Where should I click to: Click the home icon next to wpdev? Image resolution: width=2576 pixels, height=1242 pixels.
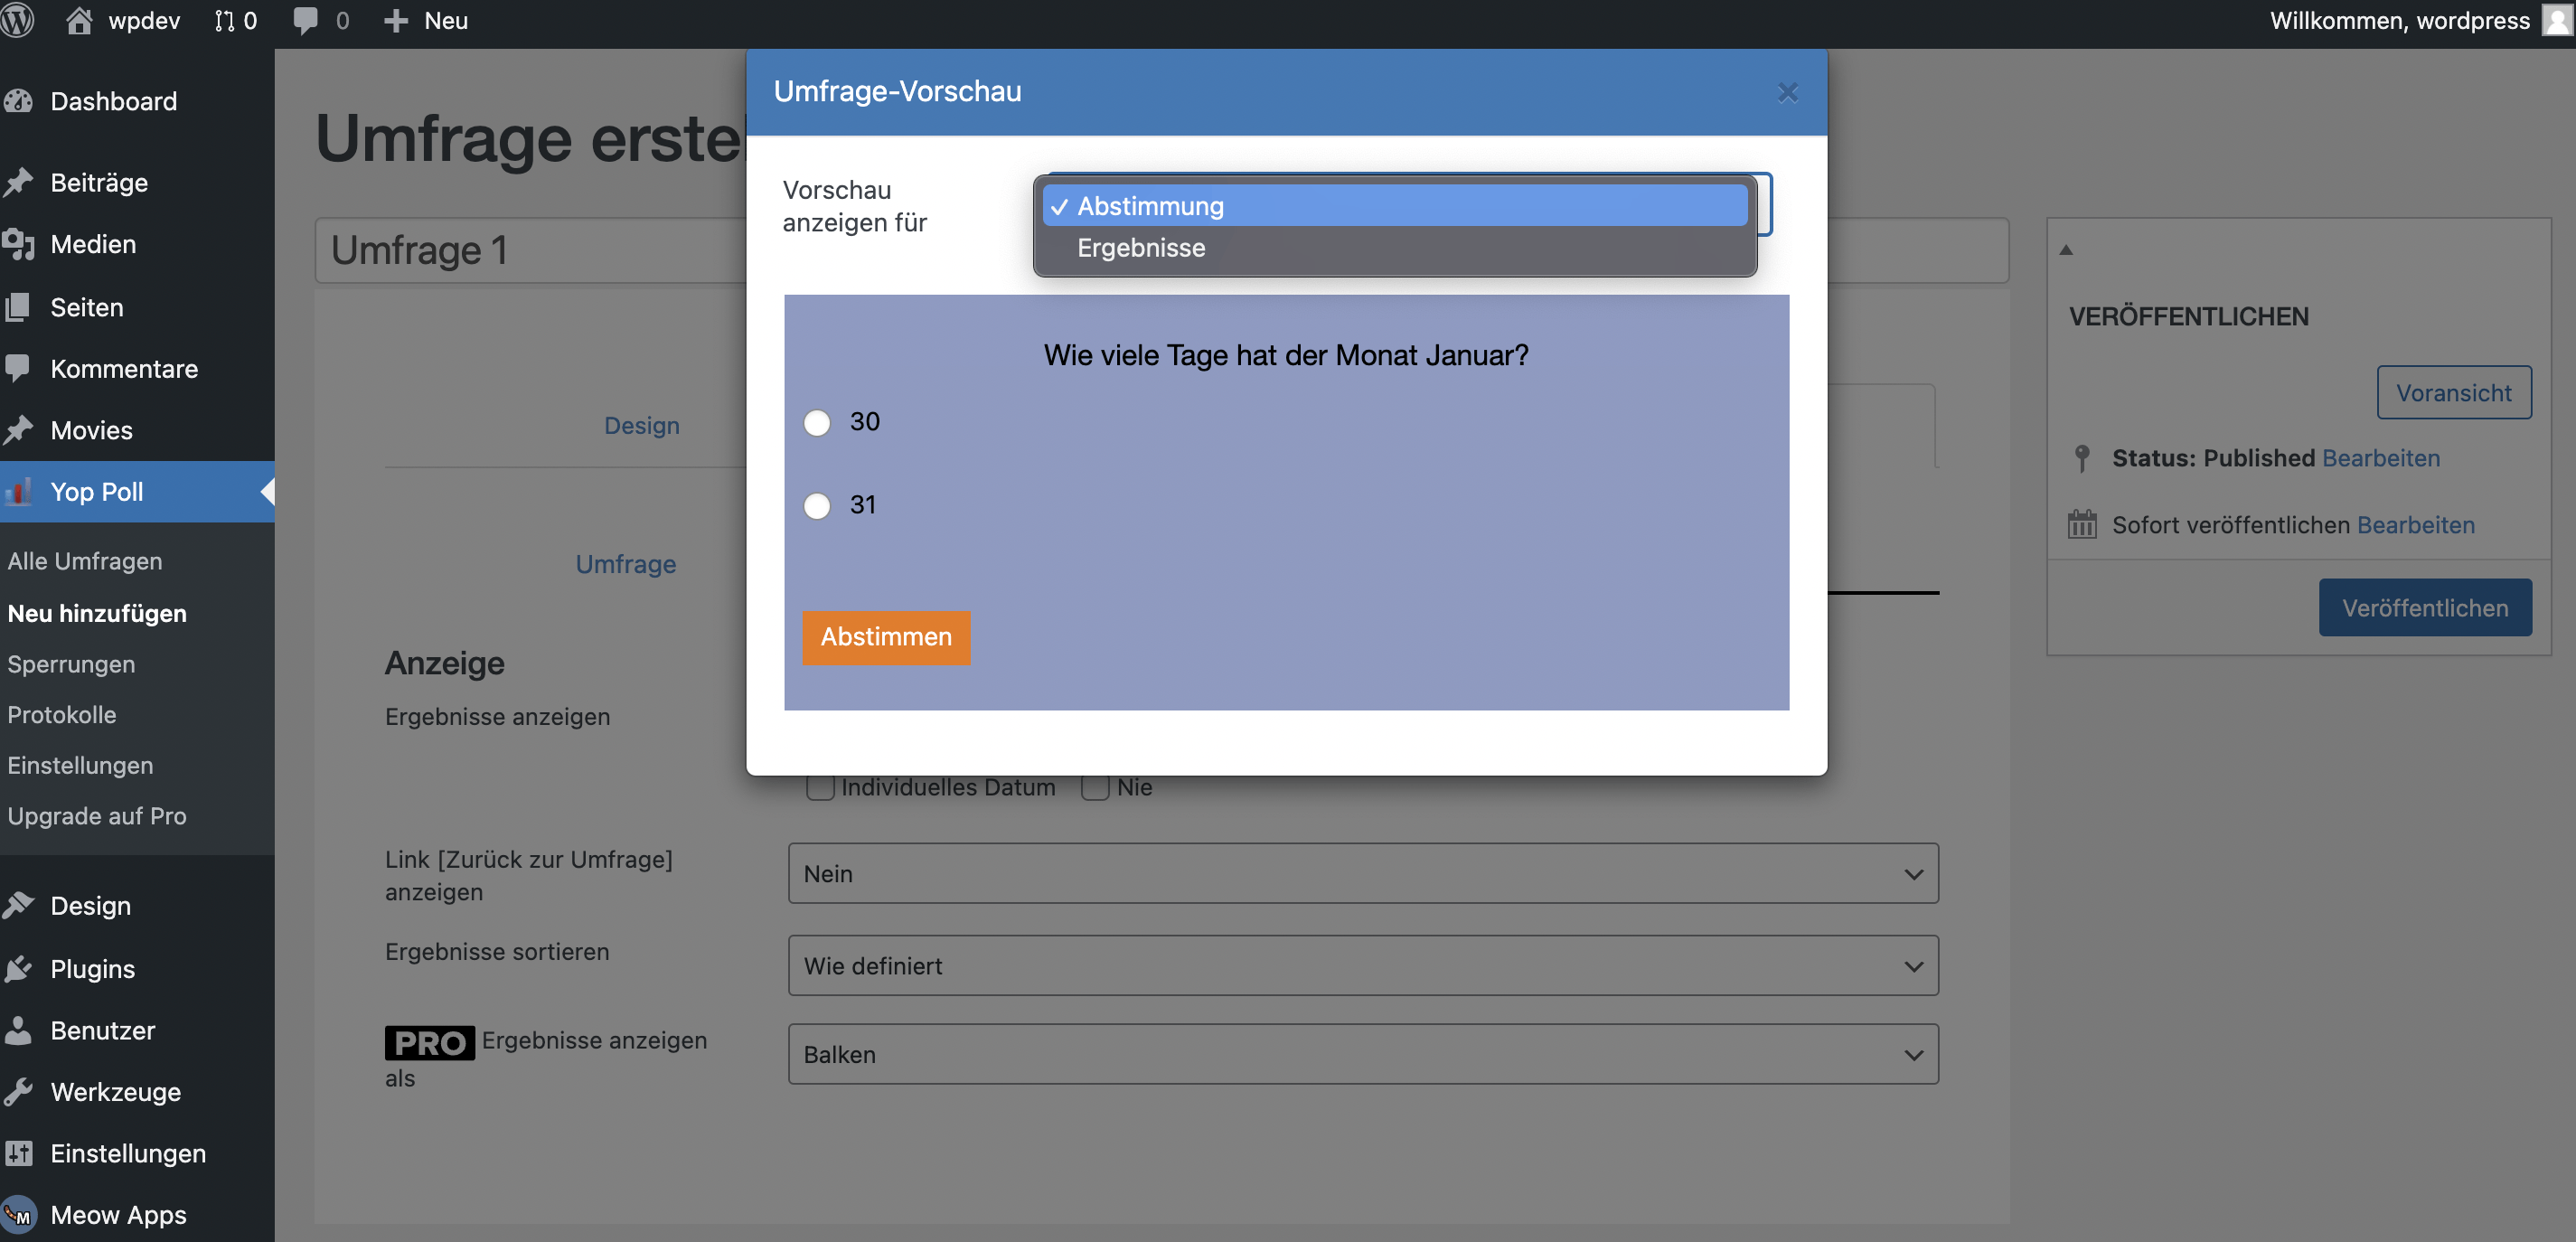79,20
